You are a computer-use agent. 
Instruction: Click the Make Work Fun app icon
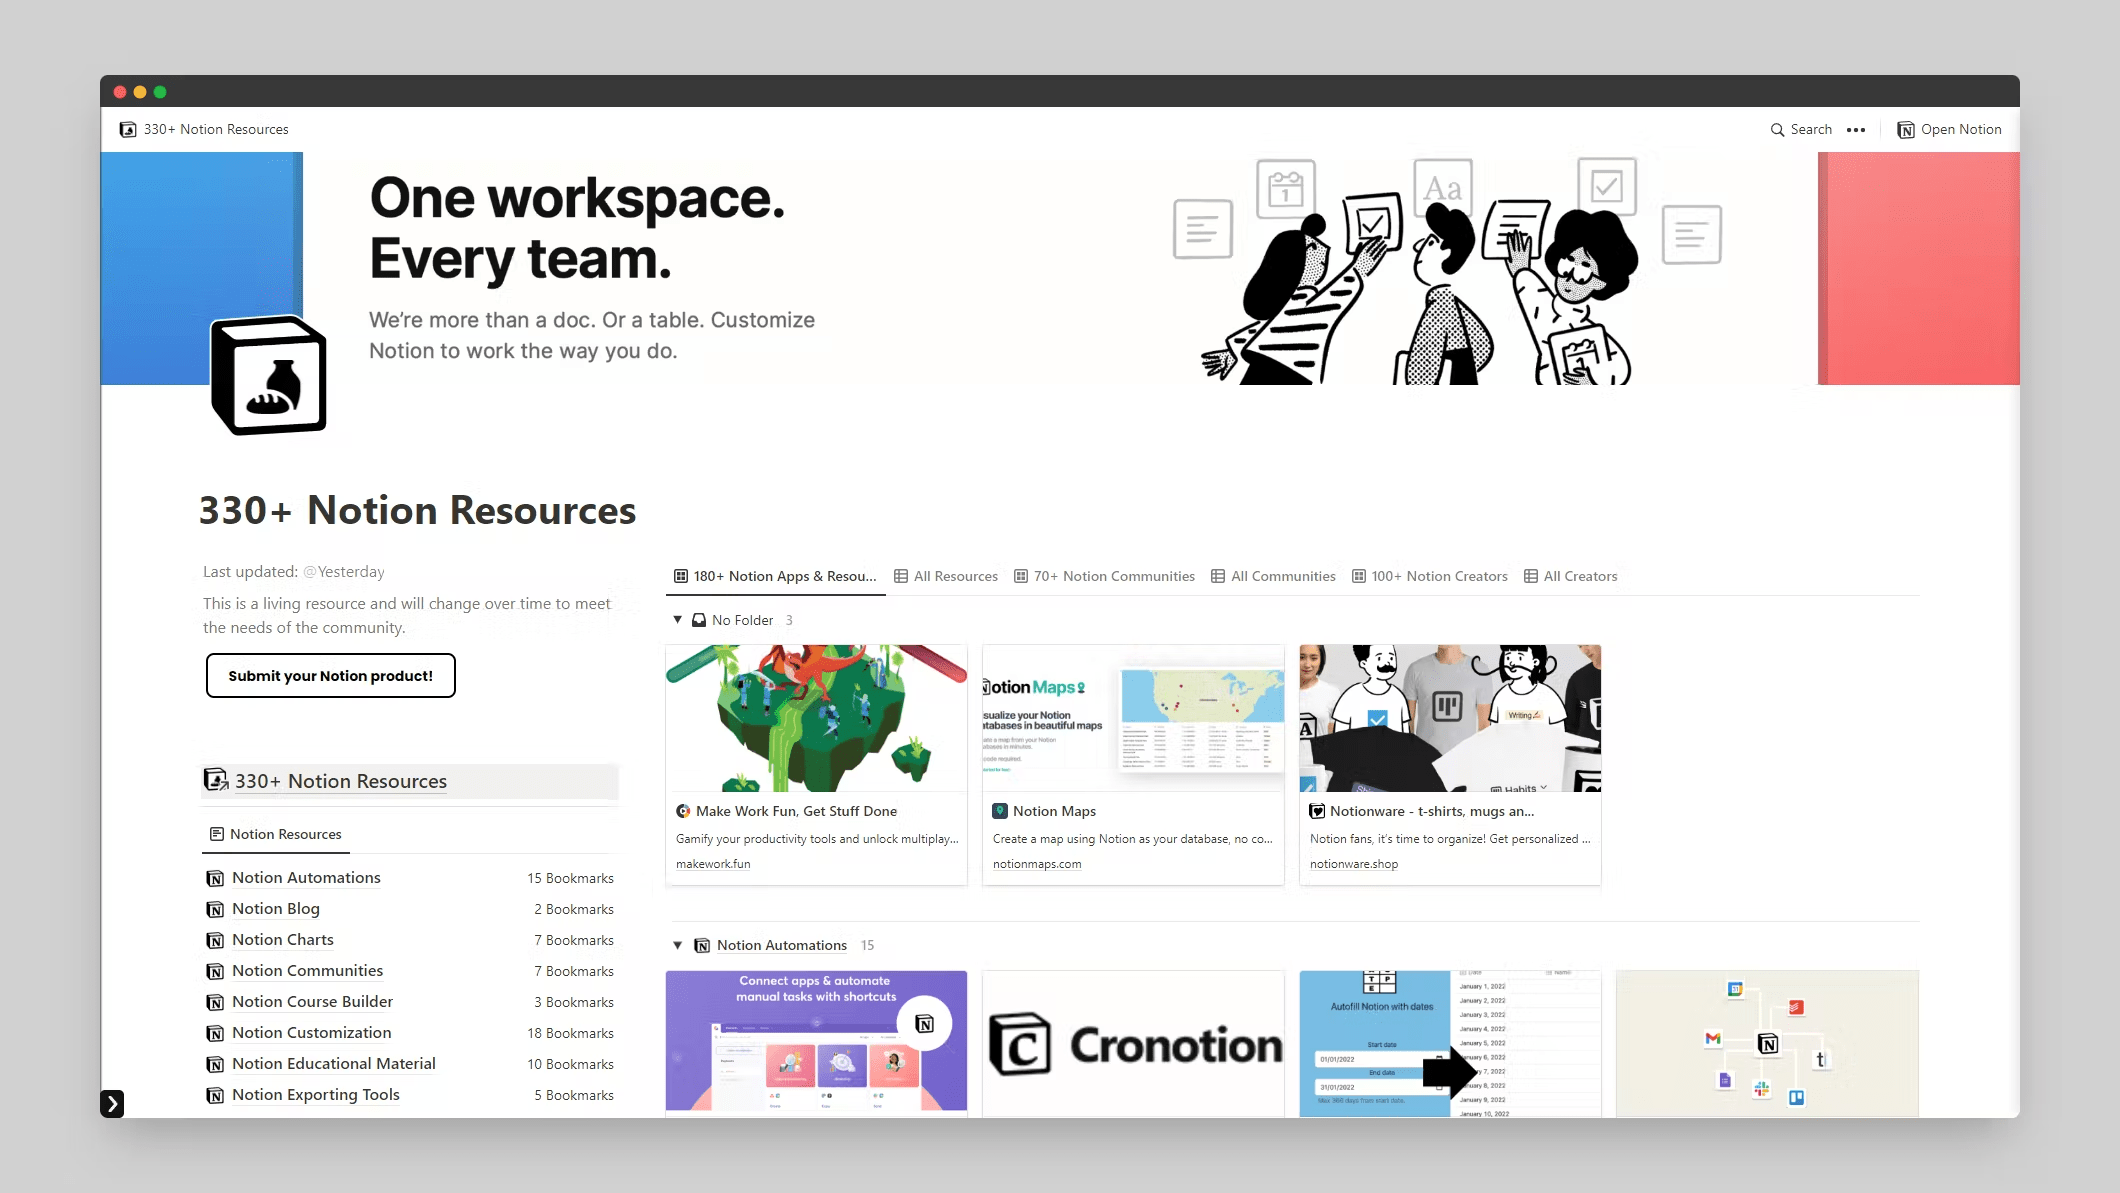[681, 811]
